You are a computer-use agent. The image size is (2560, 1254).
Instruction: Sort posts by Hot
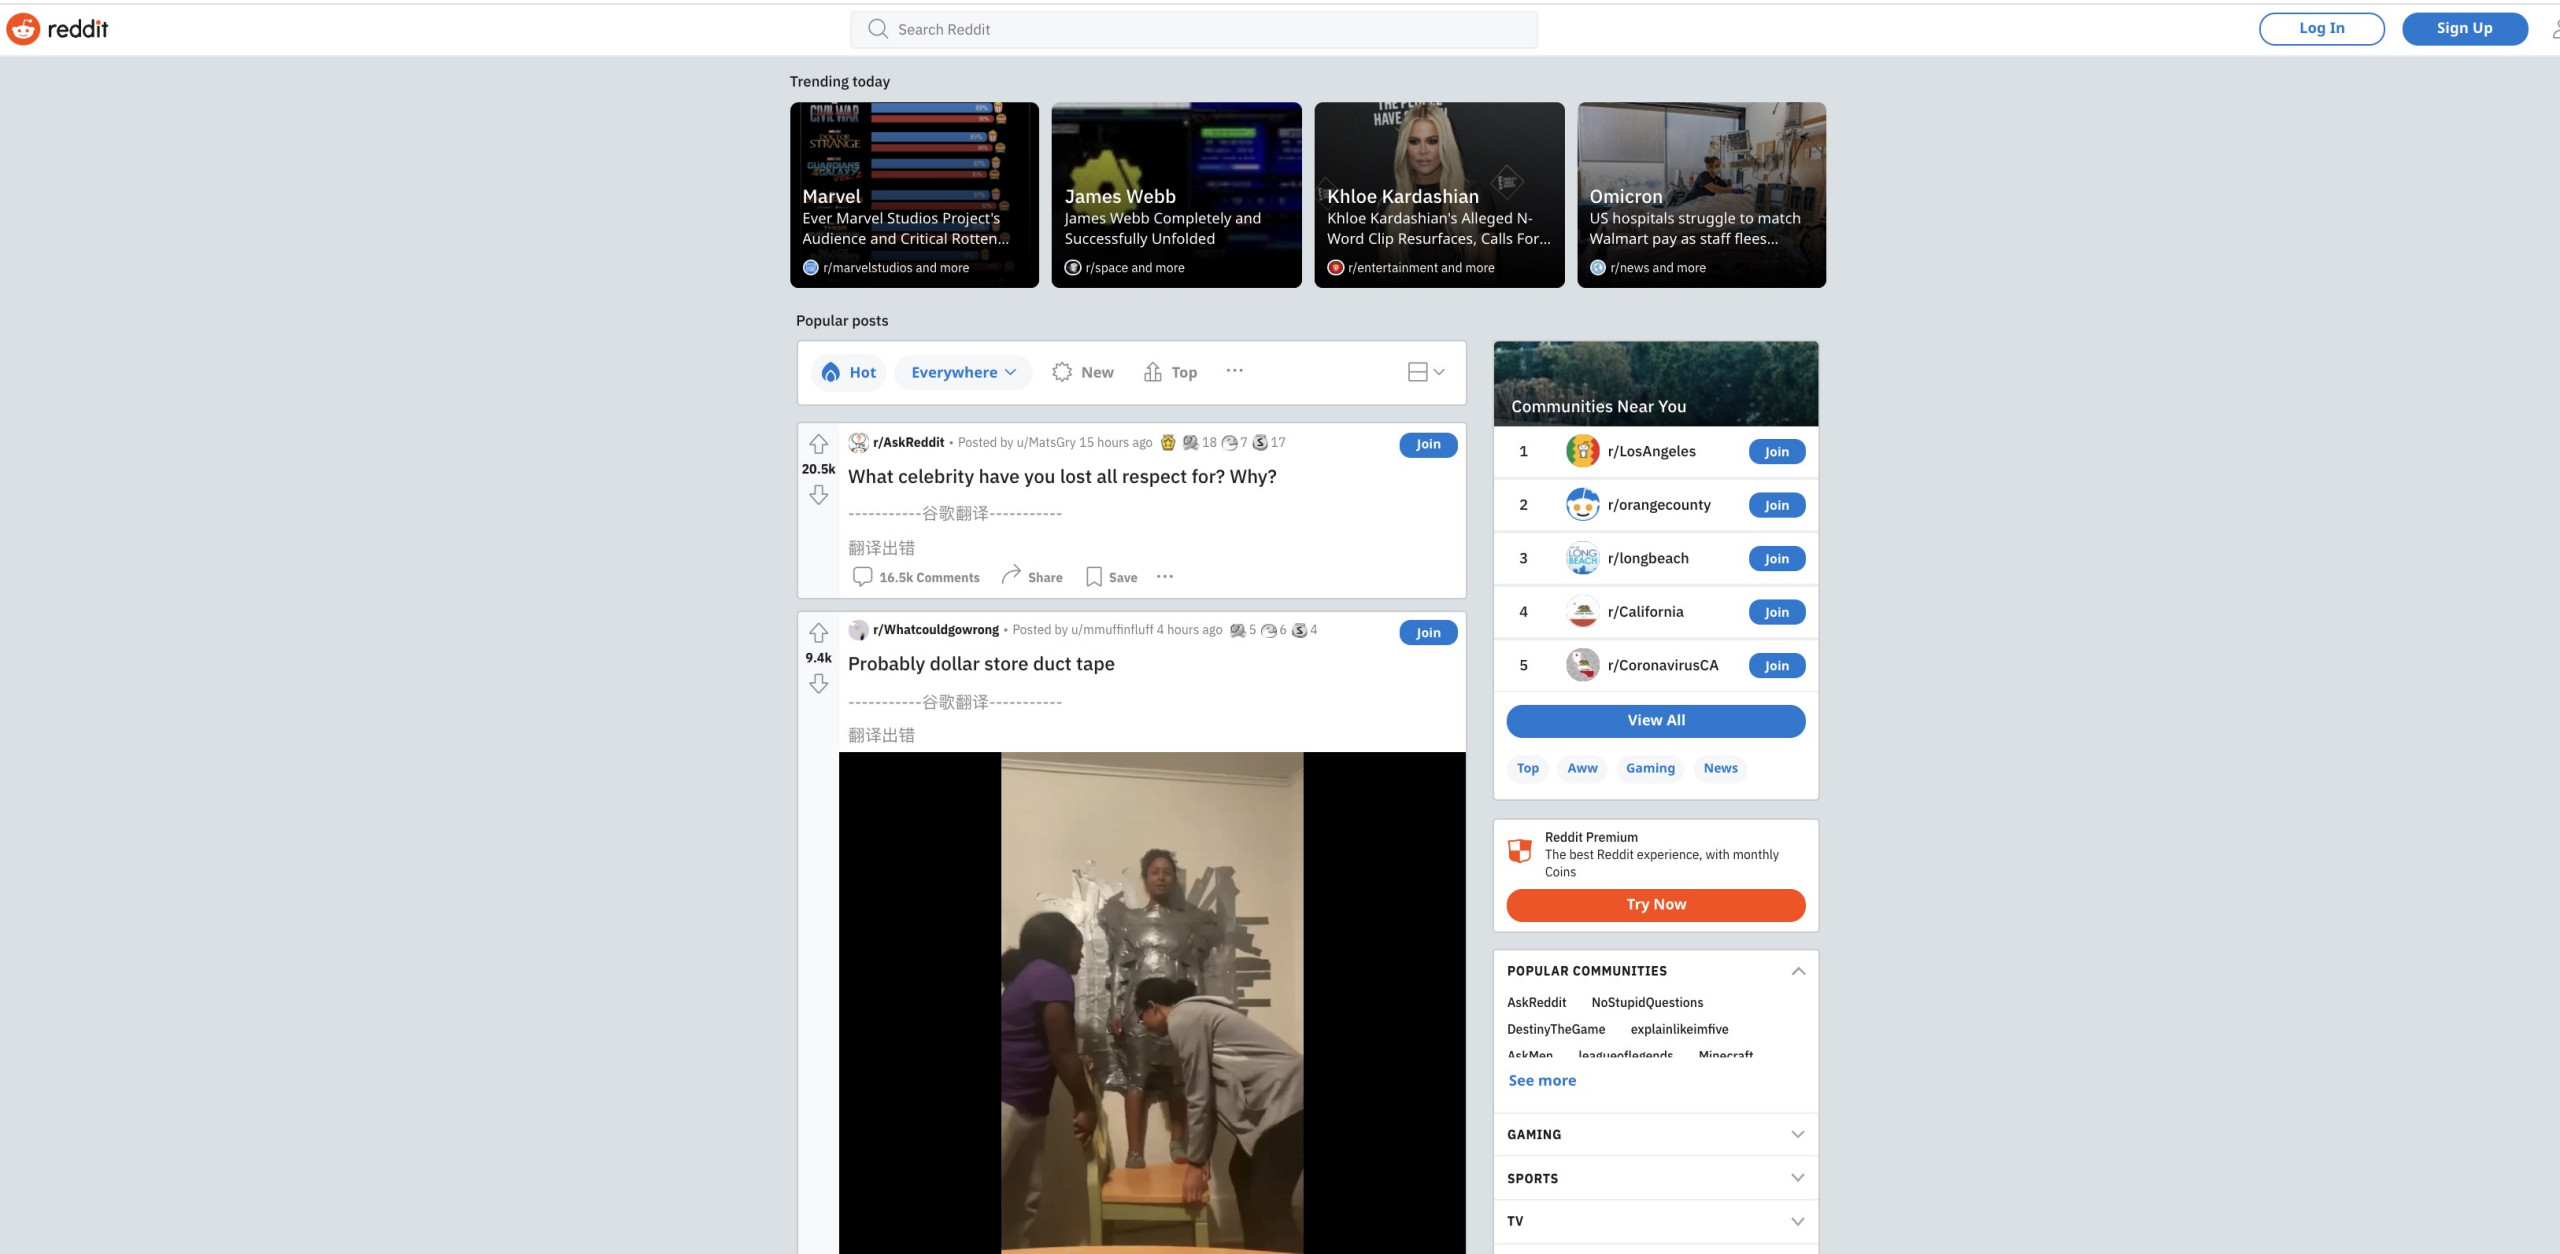pos(848,372)
